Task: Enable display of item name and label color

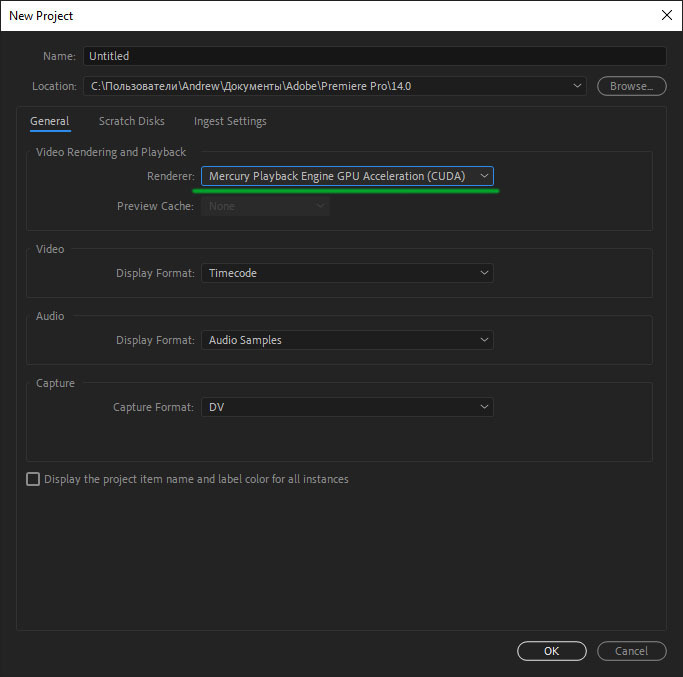Action: tap(33, 479)
